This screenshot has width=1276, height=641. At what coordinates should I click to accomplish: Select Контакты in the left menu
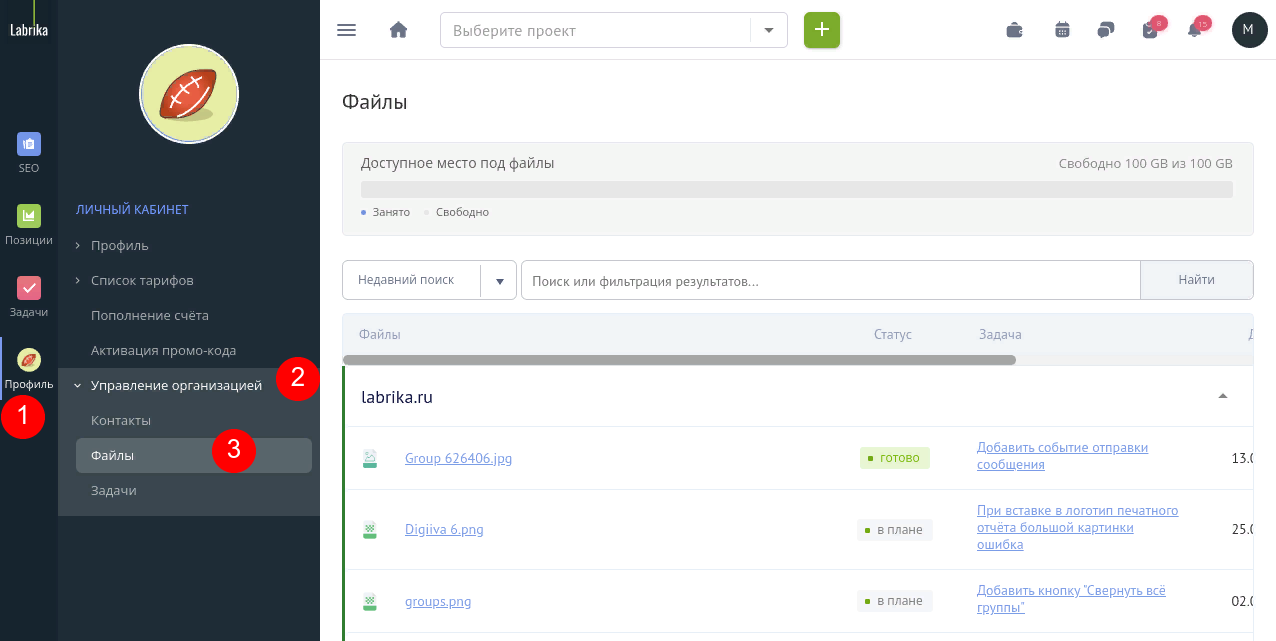coord(121,421)
